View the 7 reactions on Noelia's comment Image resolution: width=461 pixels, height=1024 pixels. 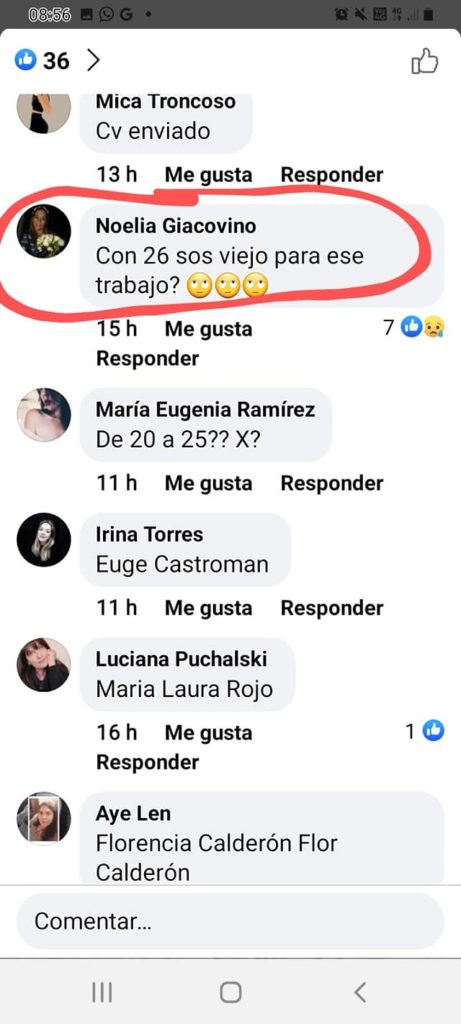click(413, 327)
